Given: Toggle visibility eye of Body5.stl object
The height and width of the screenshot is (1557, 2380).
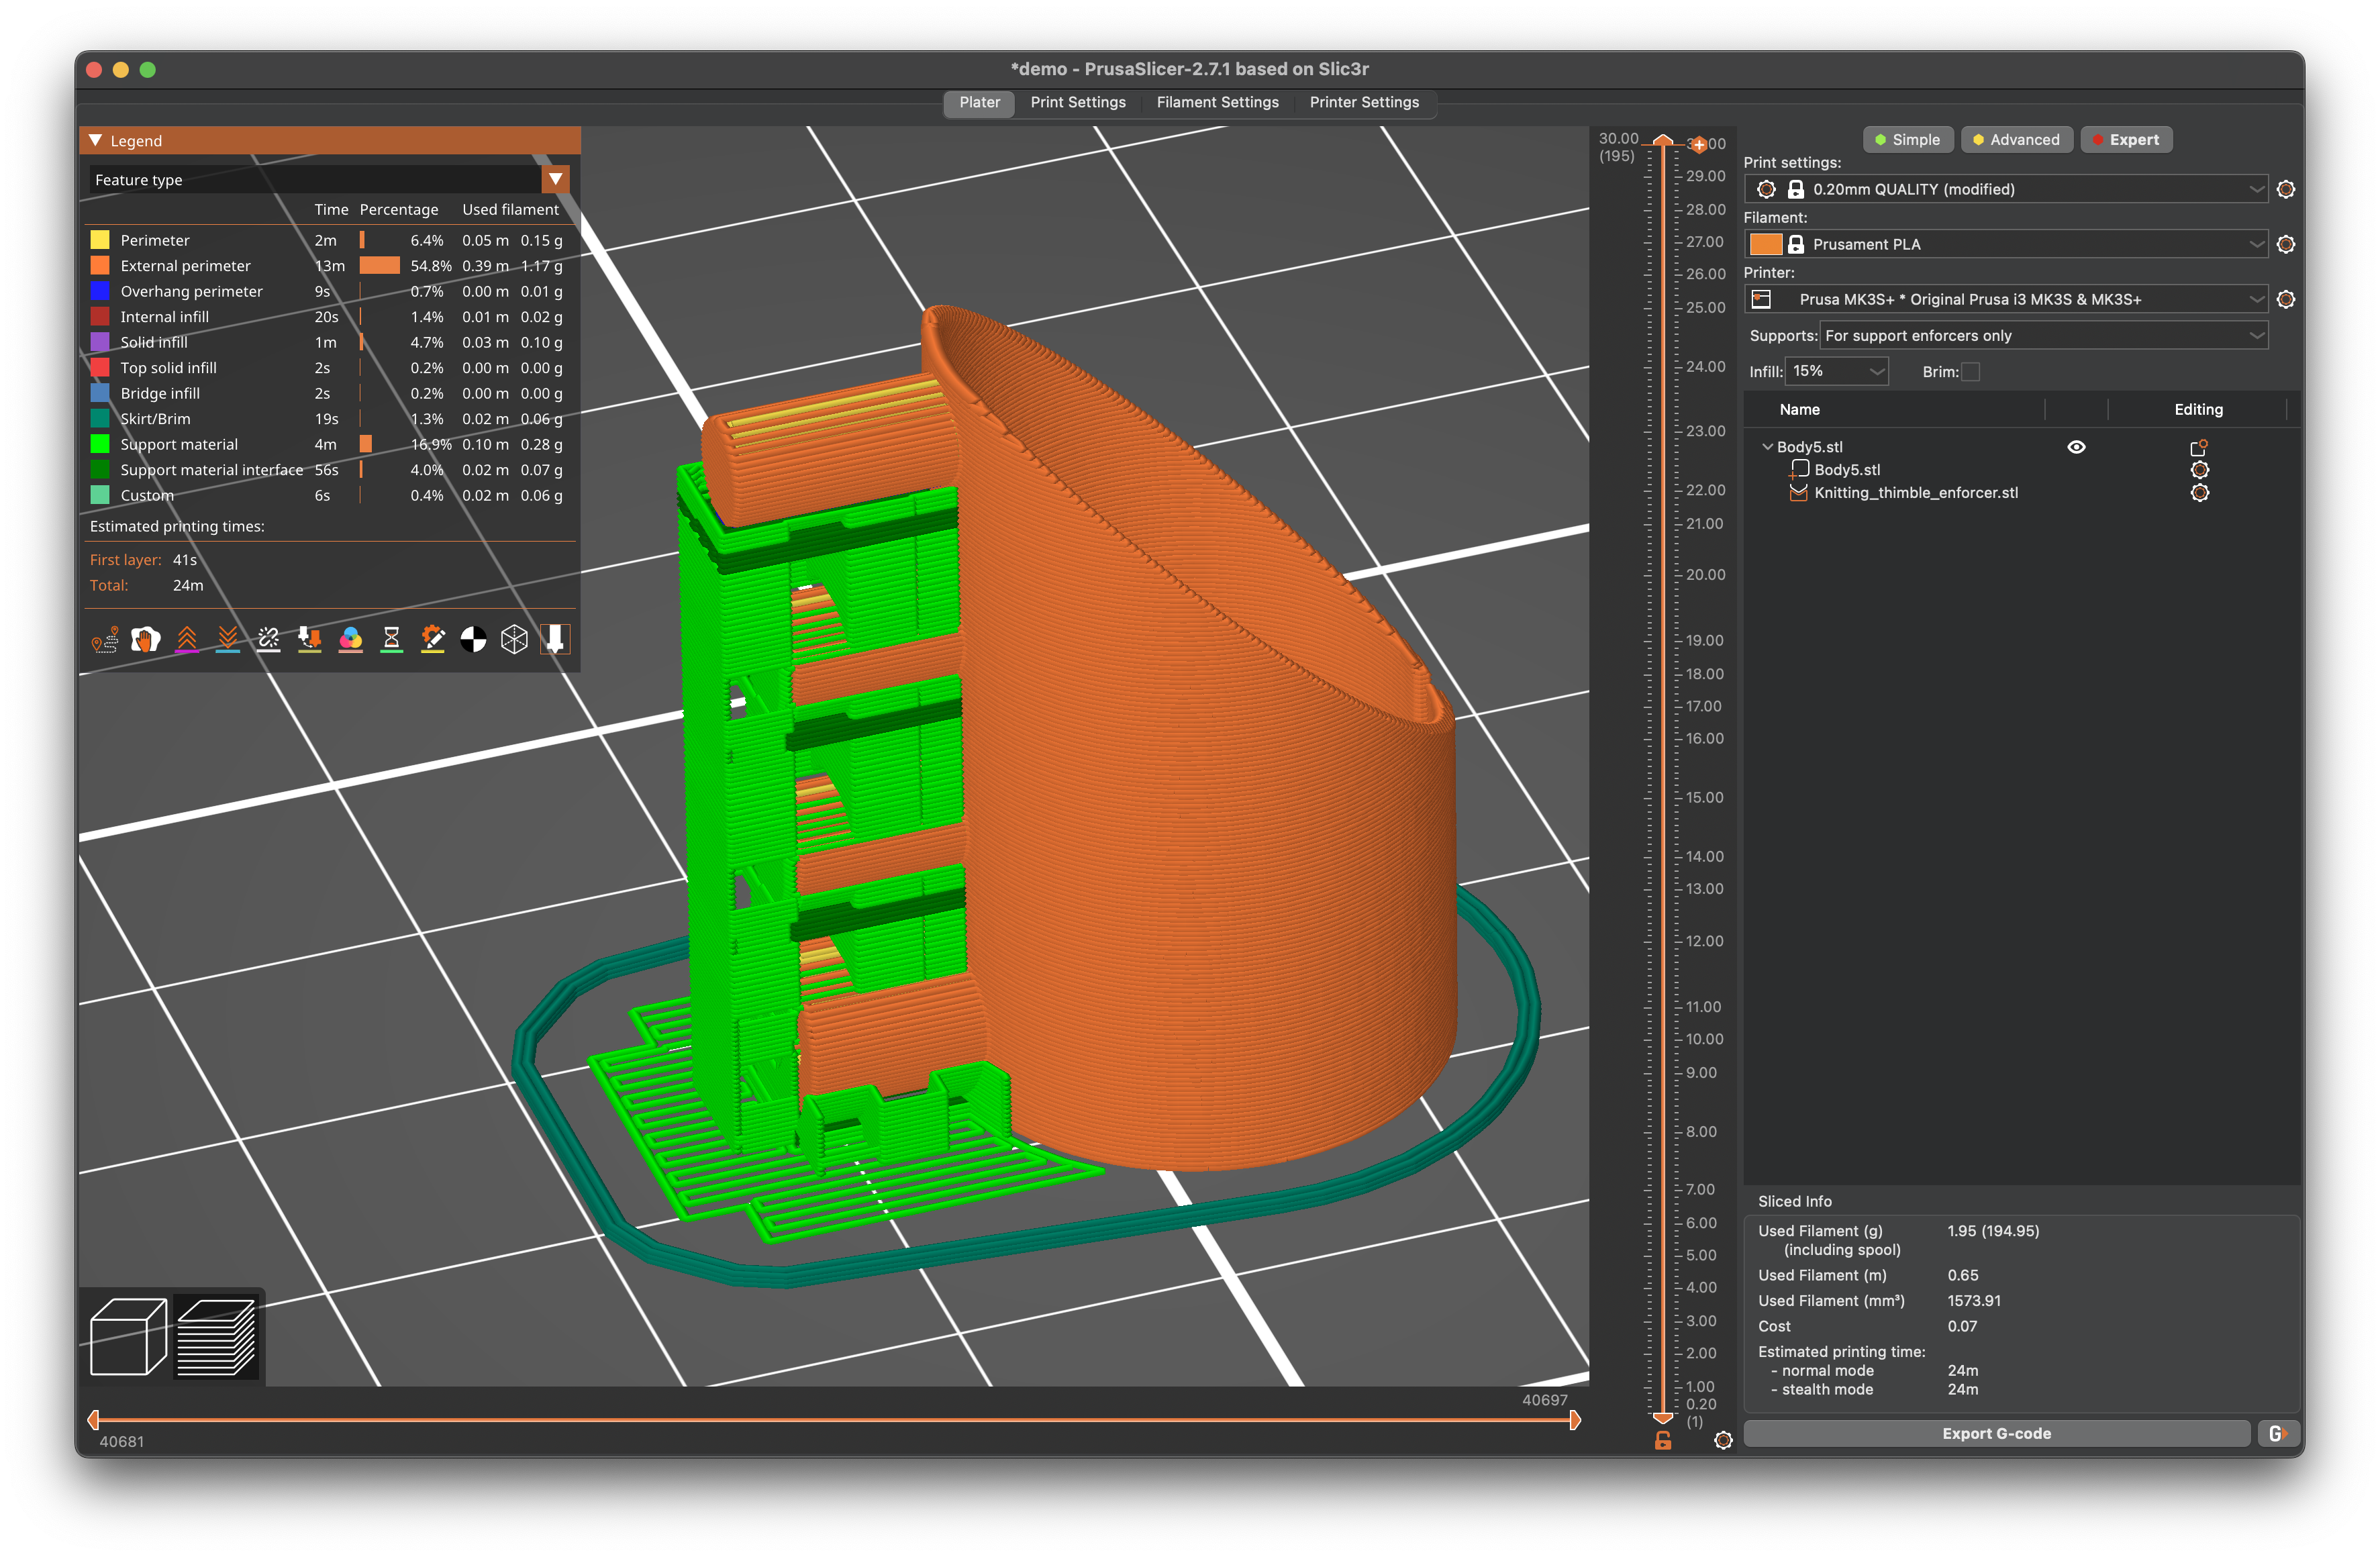Looking at the screenshot, I should [2076, 447].
